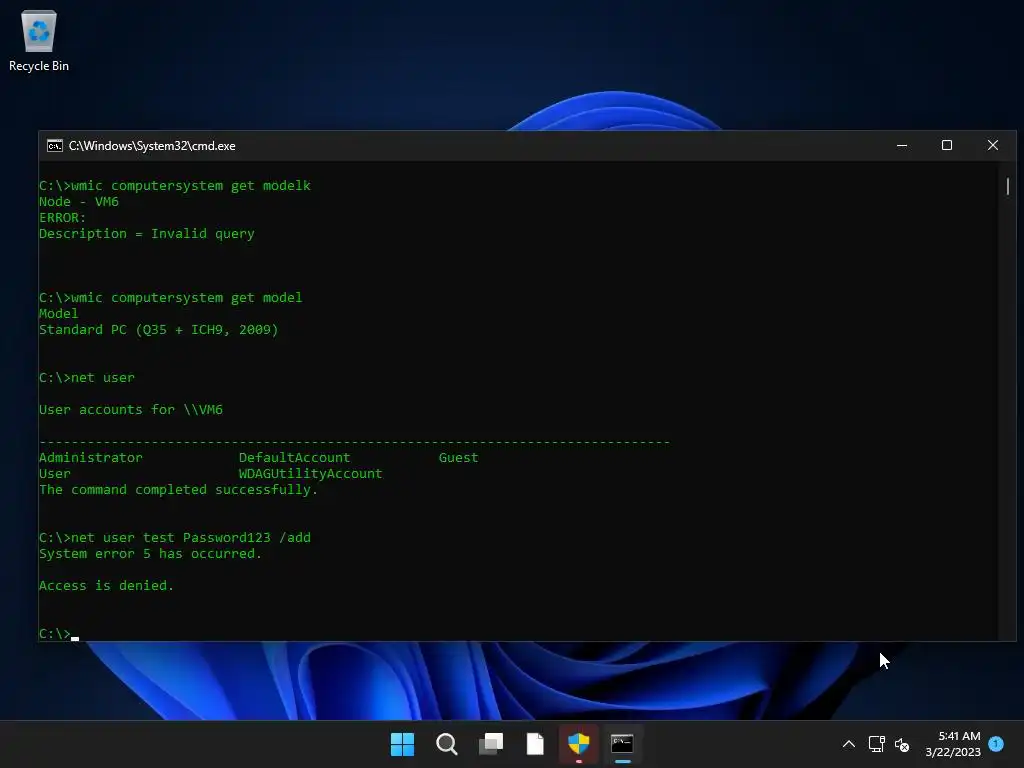Open the notification badge in the tray
This screenshot has width=1024, height=768.
click(996, 743)
